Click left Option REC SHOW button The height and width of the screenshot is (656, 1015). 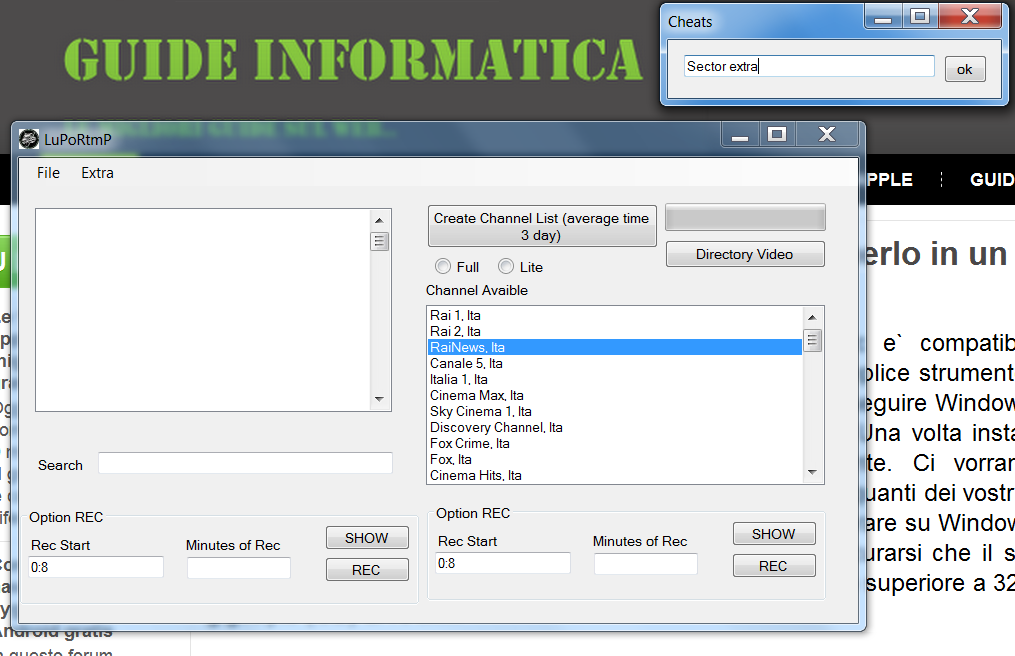[367, 537]
